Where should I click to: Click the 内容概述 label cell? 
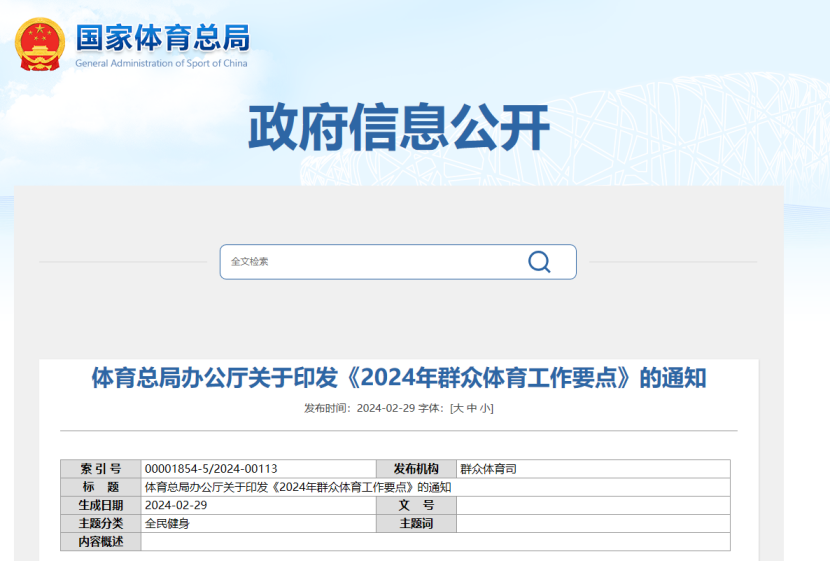click(x=100, y=541)
